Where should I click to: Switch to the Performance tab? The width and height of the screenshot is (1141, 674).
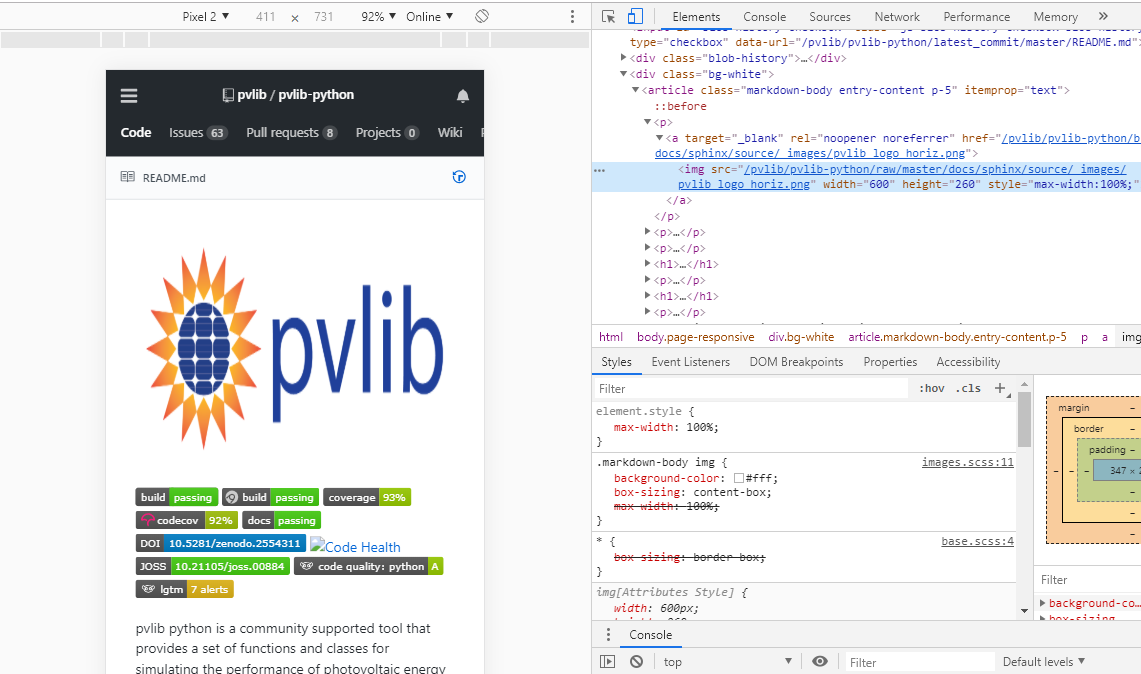click(x=977, y=16)
